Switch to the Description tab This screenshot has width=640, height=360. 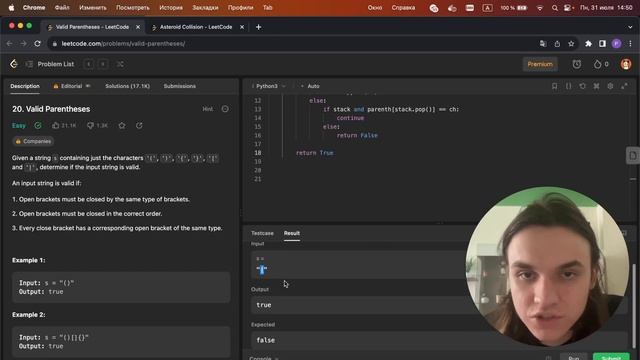25,86
